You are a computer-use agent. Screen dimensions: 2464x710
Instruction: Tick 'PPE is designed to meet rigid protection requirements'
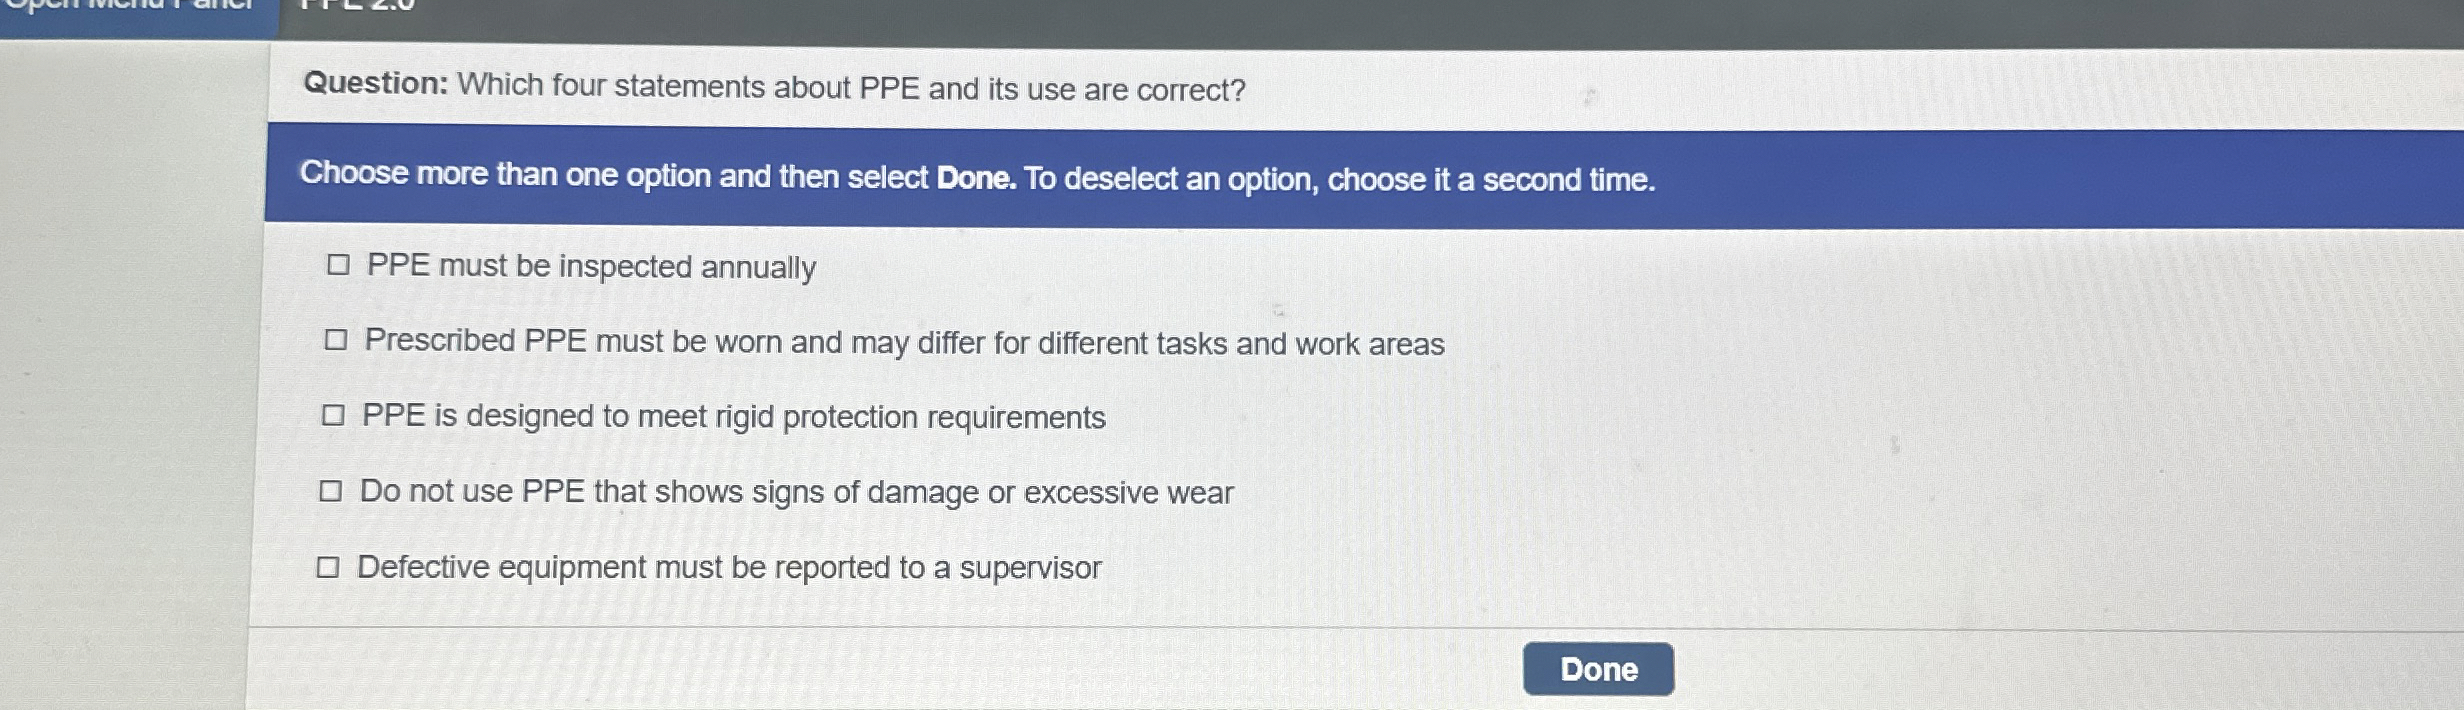click(x=333, y=415)
